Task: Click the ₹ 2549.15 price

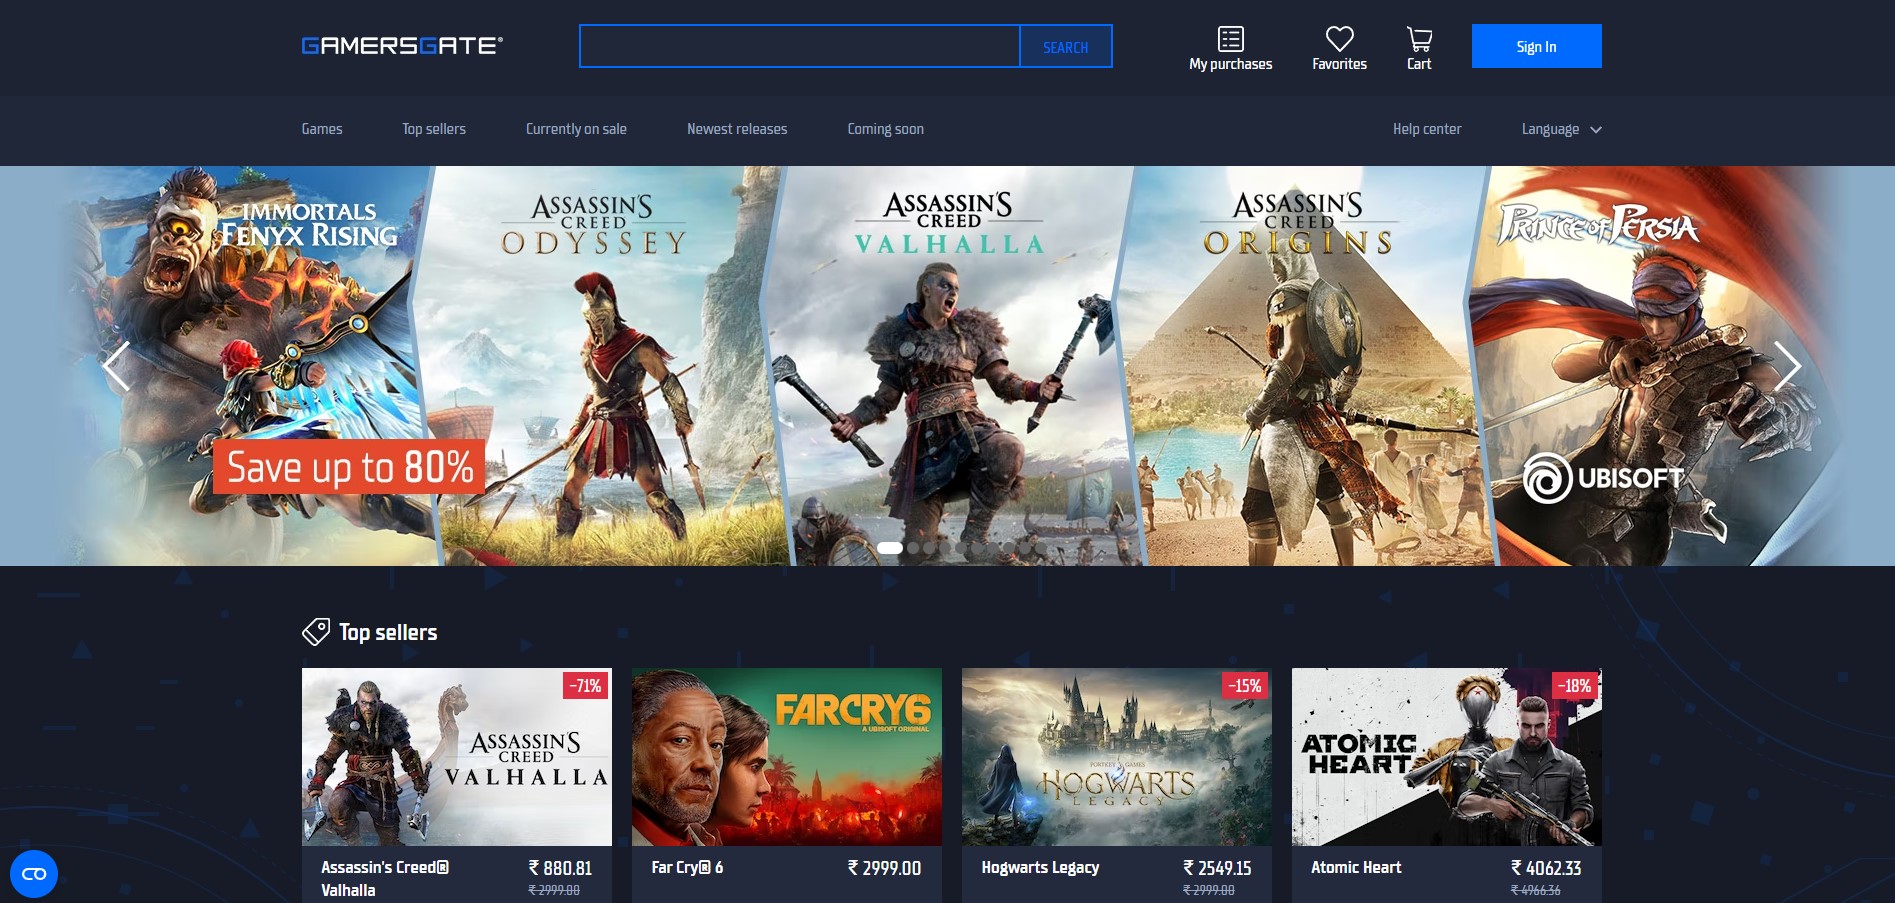Action: (1217, 868)
